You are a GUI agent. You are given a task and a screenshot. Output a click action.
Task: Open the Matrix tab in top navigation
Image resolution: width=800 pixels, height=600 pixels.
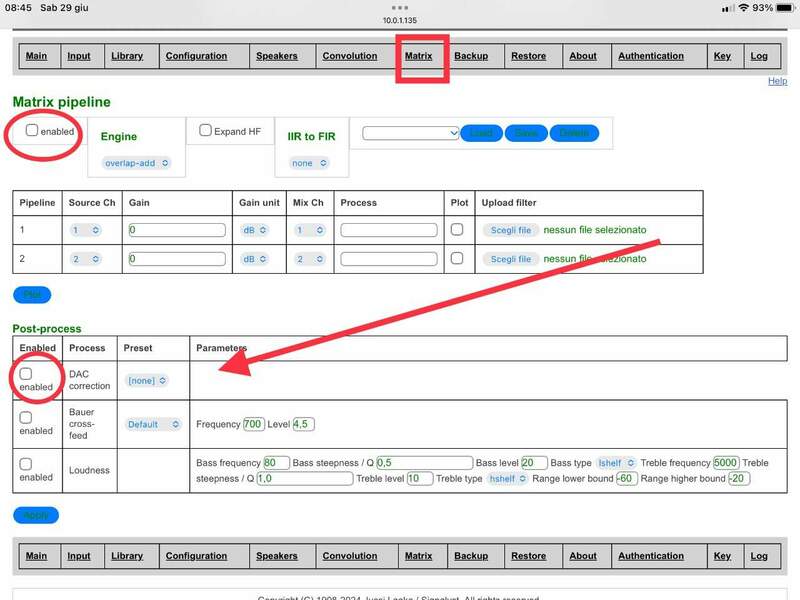(419, 56)
